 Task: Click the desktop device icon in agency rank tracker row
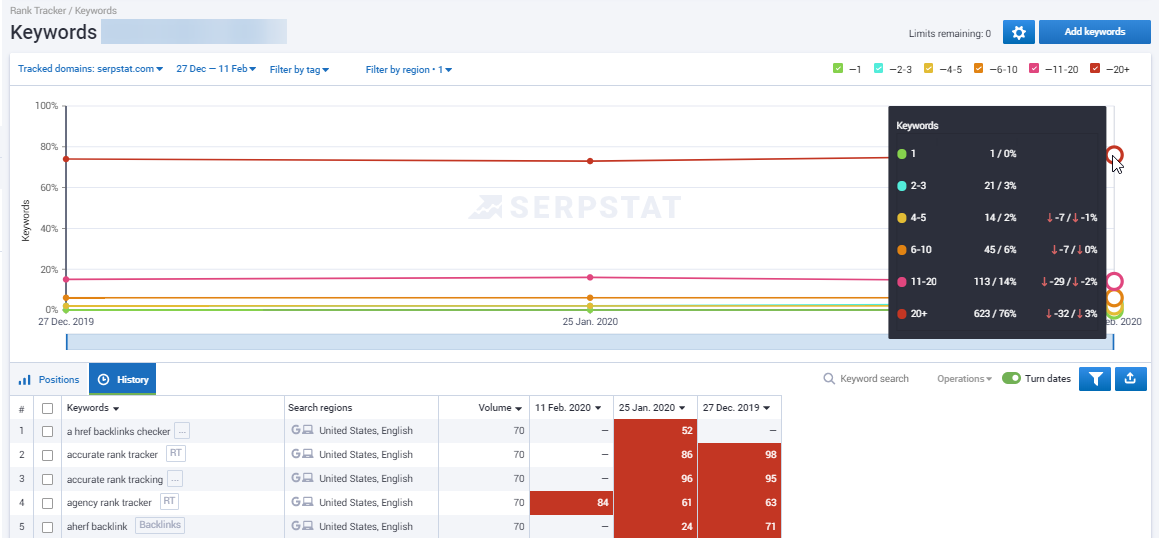308,502
